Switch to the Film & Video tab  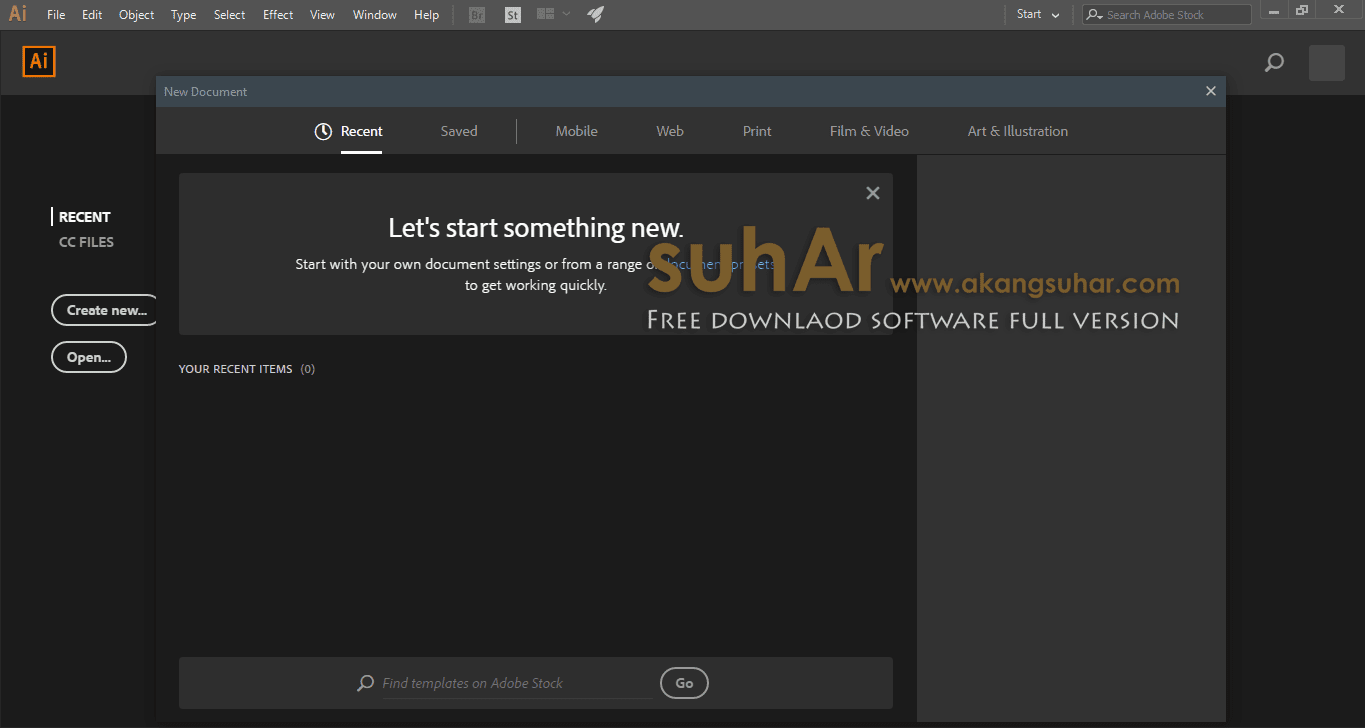[869, 131]
